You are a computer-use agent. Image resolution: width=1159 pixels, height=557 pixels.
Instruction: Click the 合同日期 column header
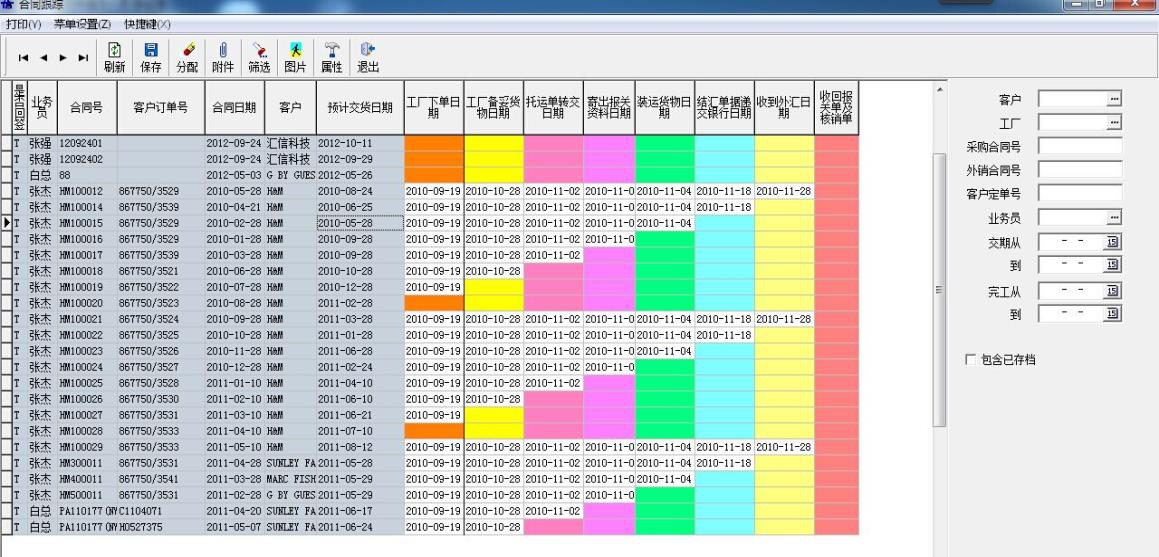[235, 108]
